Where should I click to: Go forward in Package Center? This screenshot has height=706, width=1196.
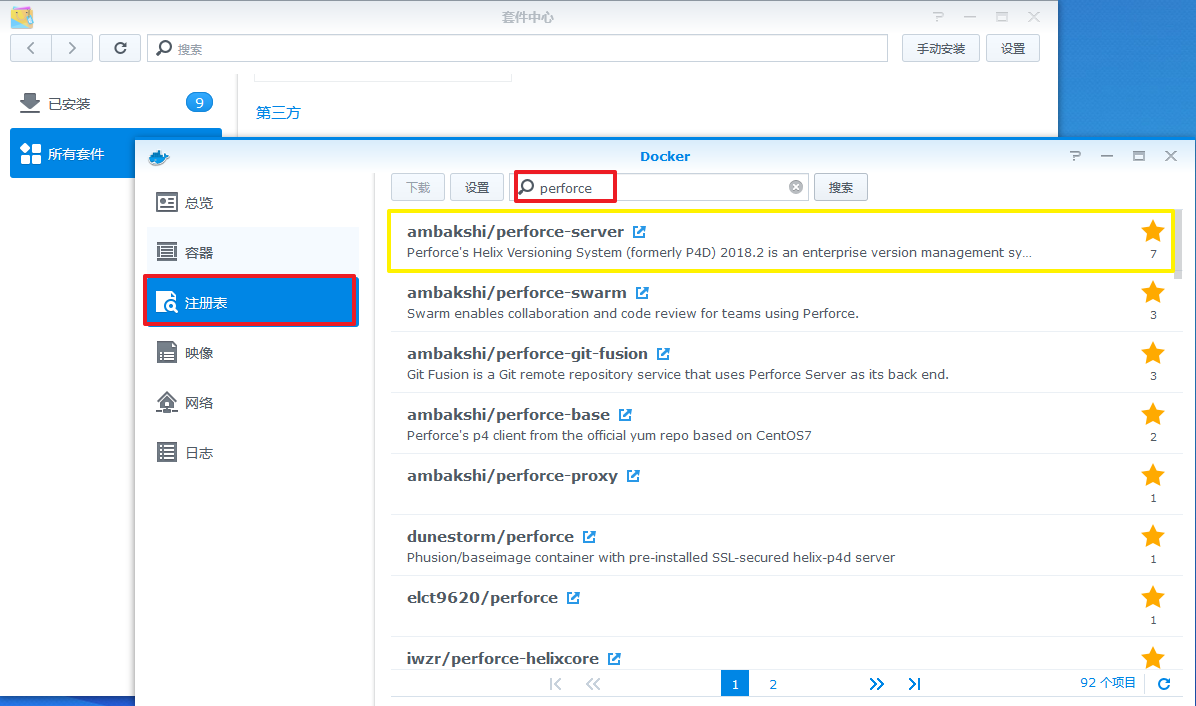(x=72, y=48)
